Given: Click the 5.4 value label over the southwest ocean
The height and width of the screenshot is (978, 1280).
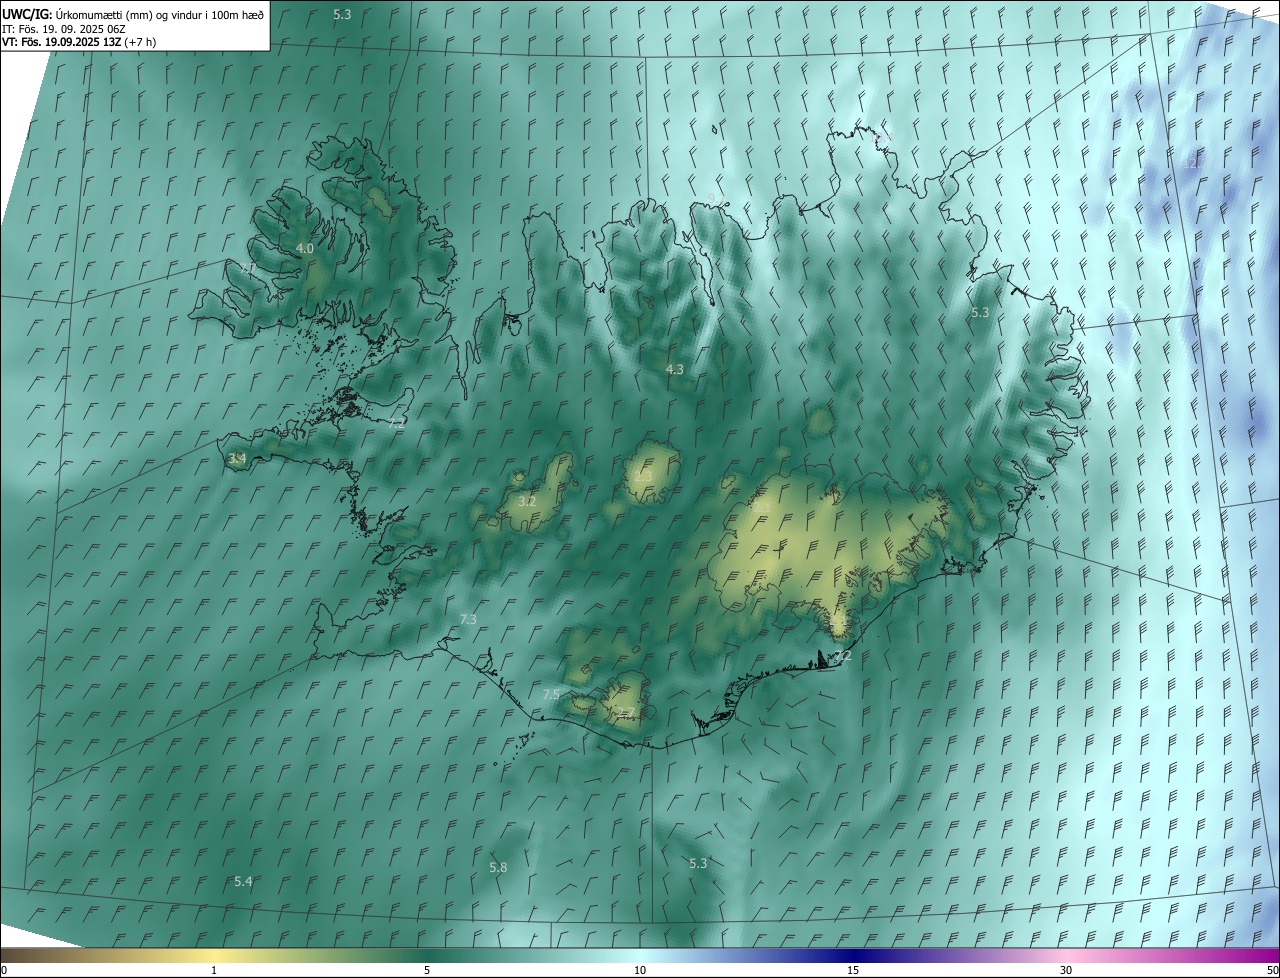Looking at the screenshot, I should pos(243,881).
